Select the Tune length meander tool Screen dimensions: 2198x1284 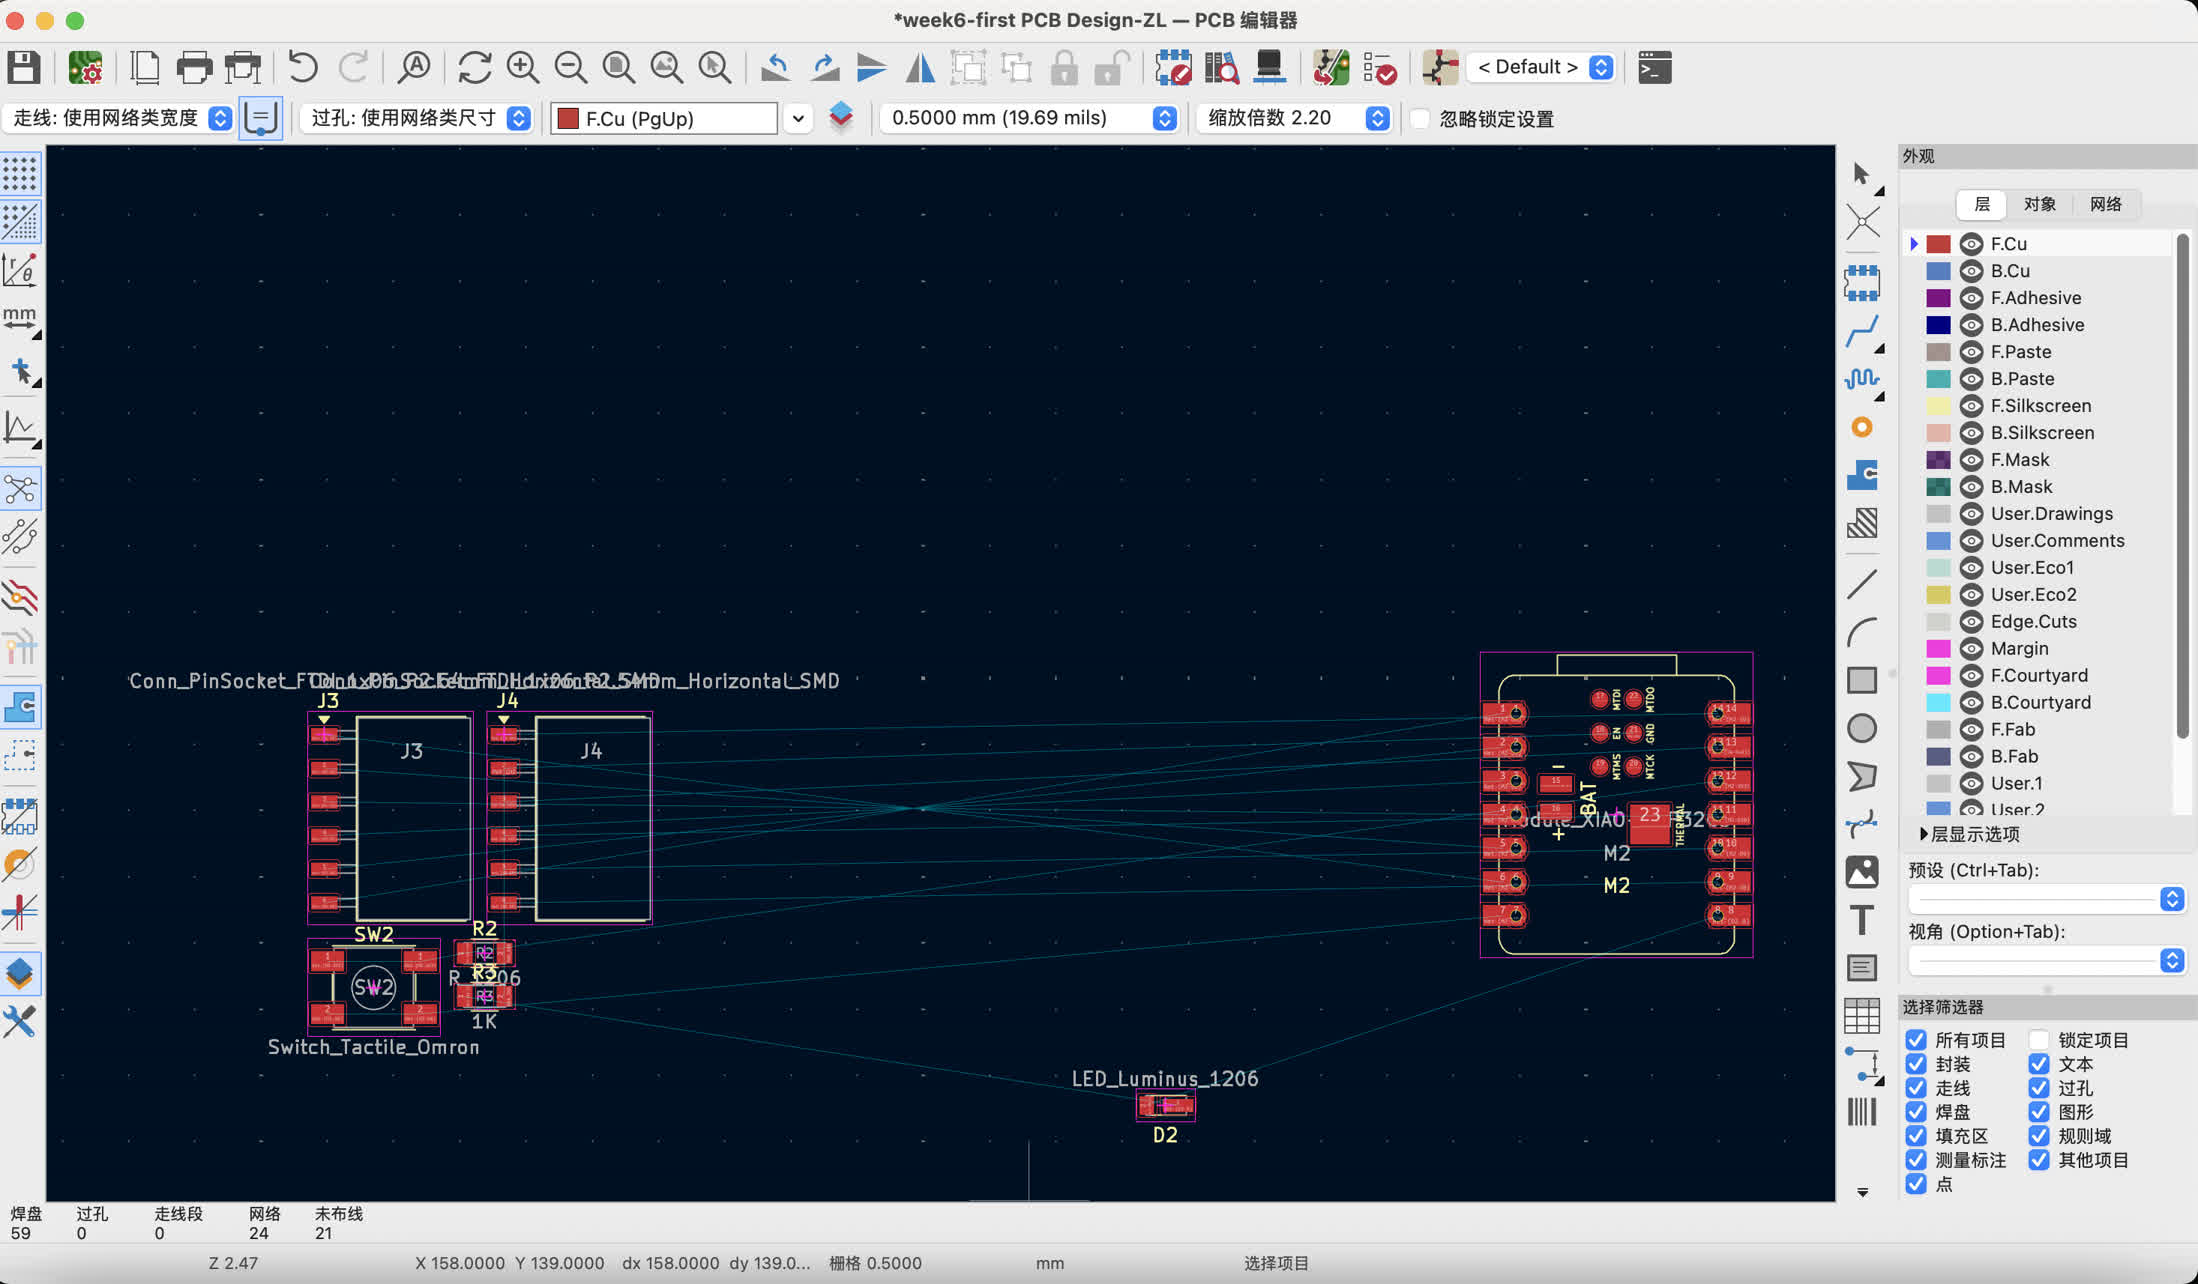[1862, 379]
